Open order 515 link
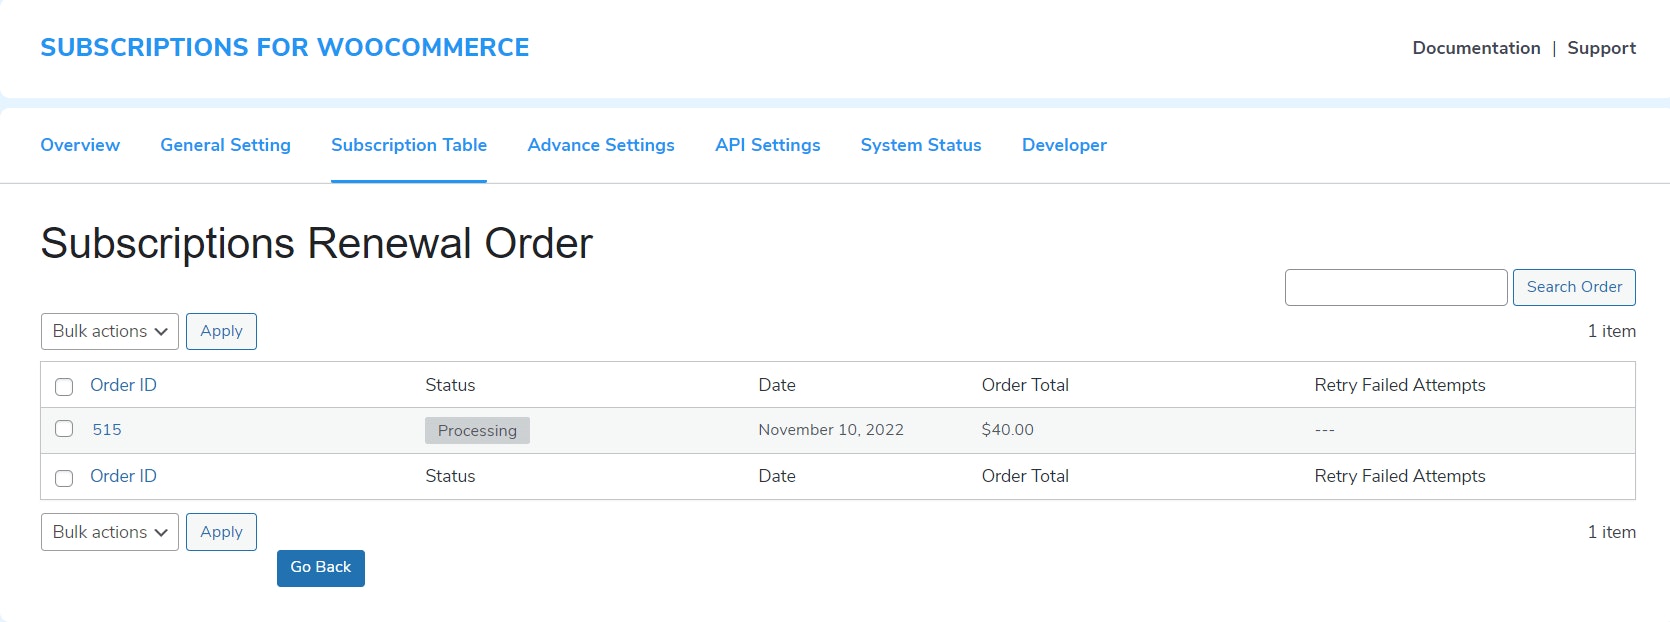The image size is (1670, 622). pos(107,430)
